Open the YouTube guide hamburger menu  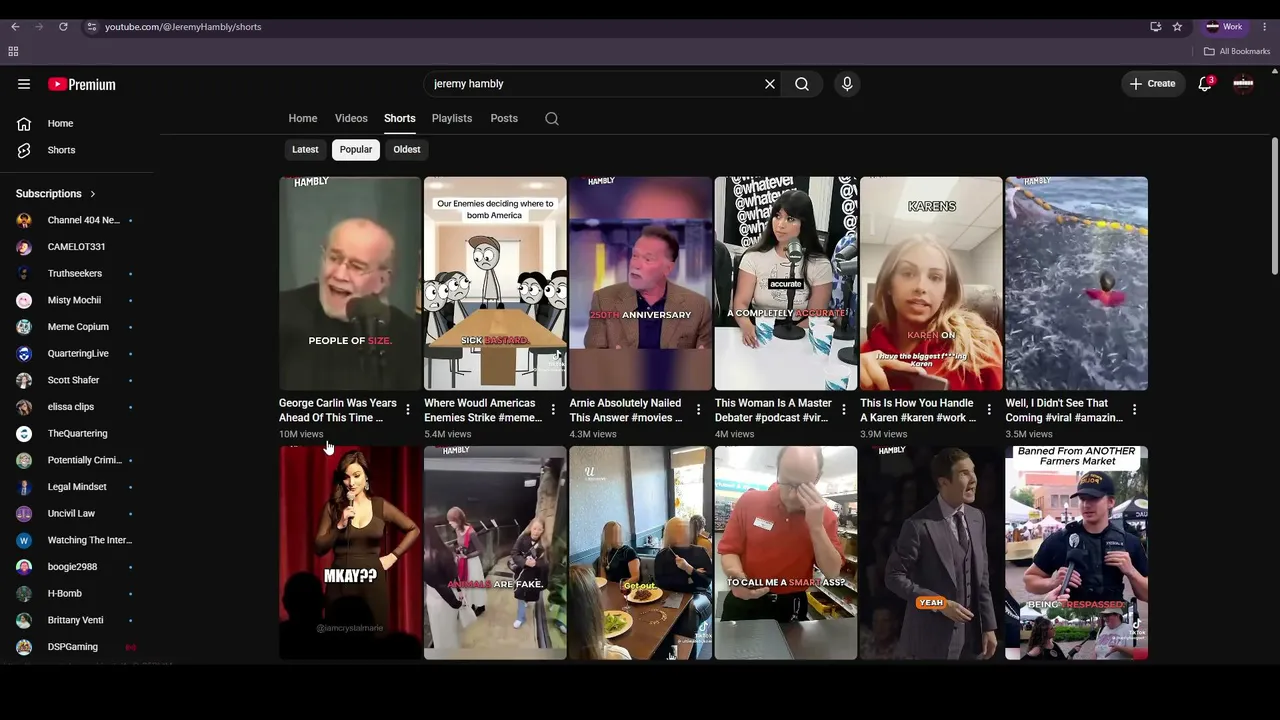coord(24,84)
